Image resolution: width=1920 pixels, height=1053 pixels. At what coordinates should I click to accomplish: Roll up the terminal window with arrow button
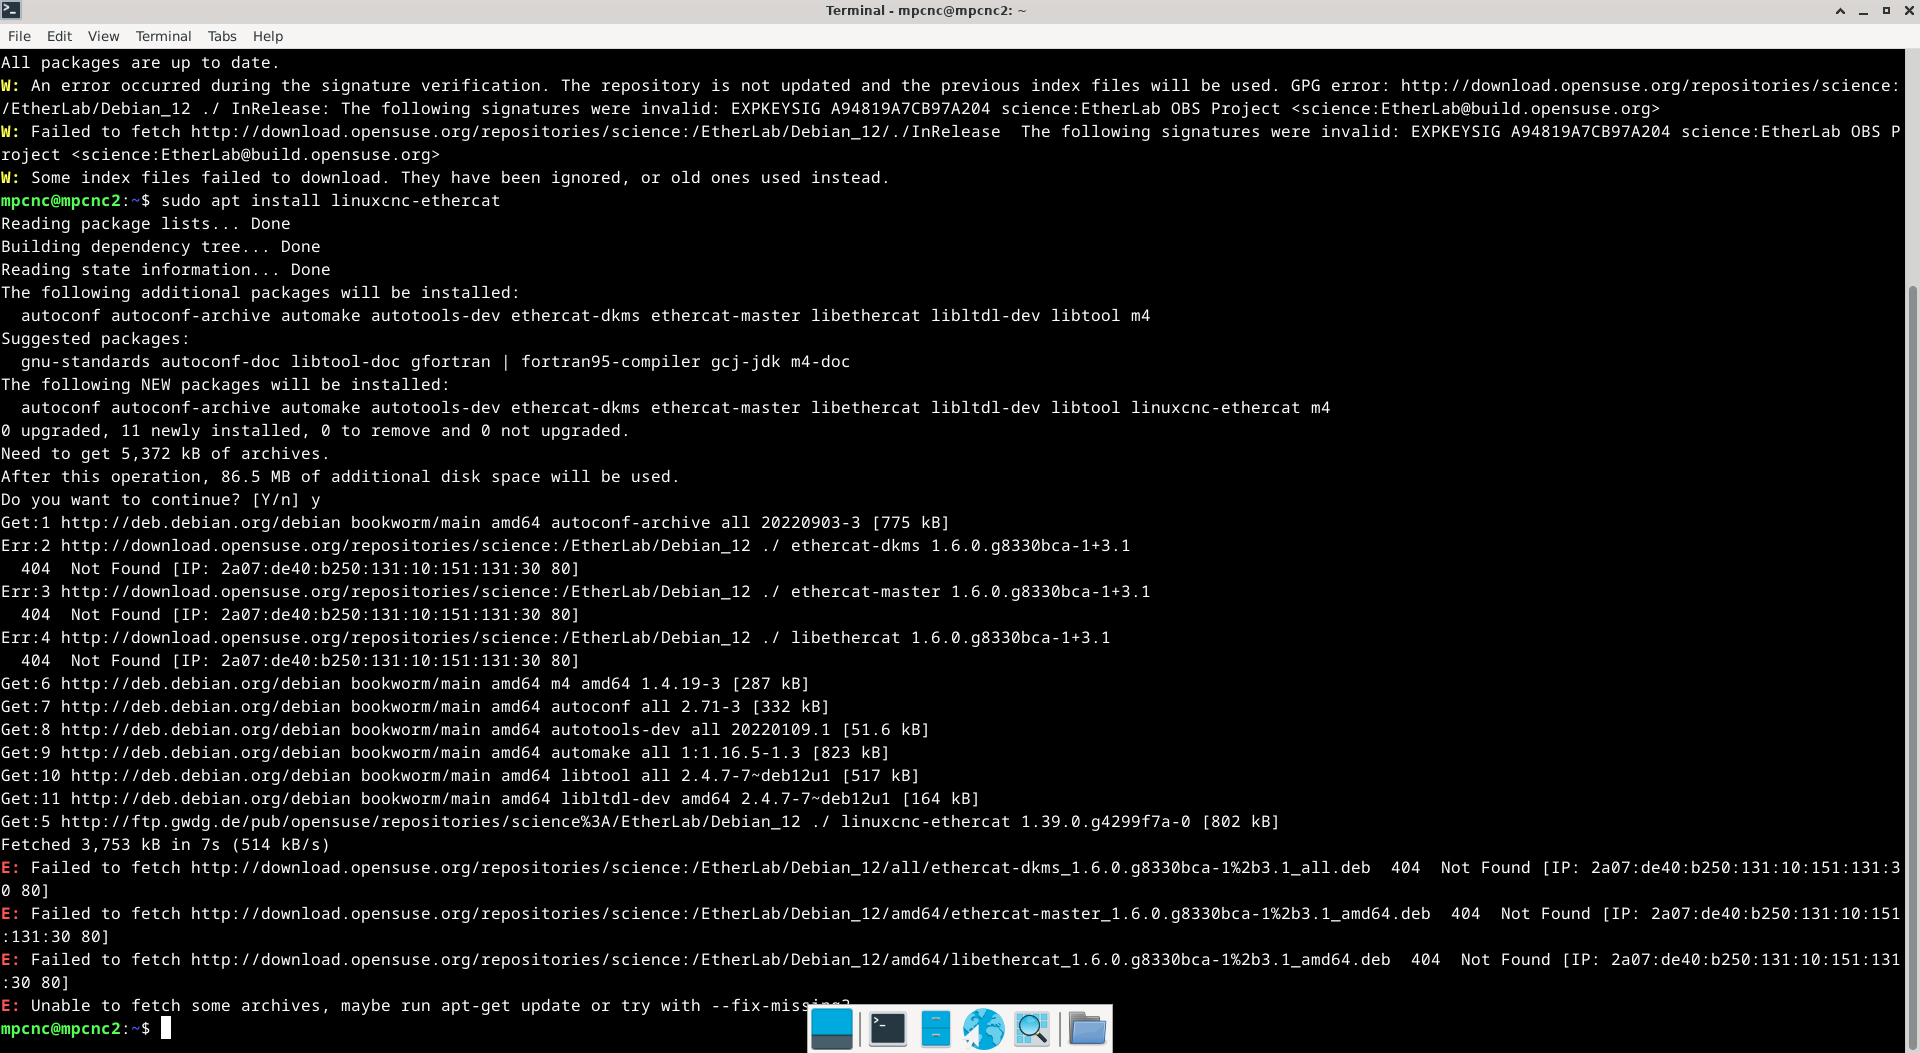click(1840, 11)
